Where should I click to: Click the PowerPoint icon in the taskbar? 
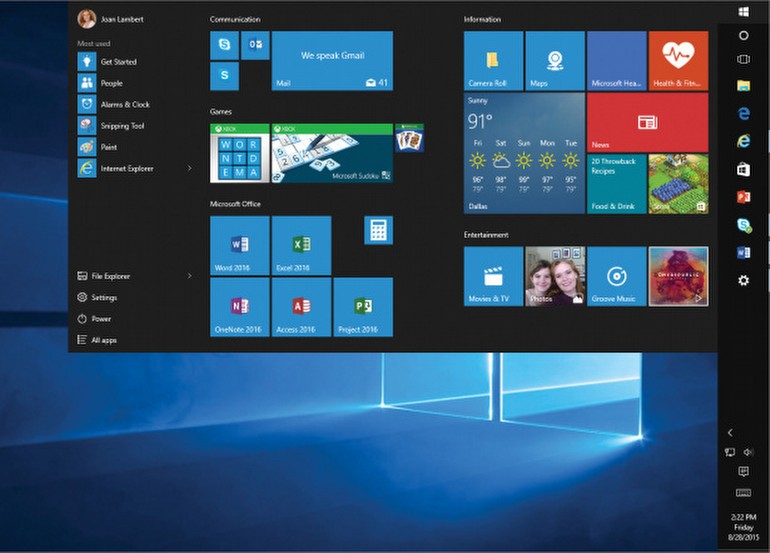tap(743, 197)
